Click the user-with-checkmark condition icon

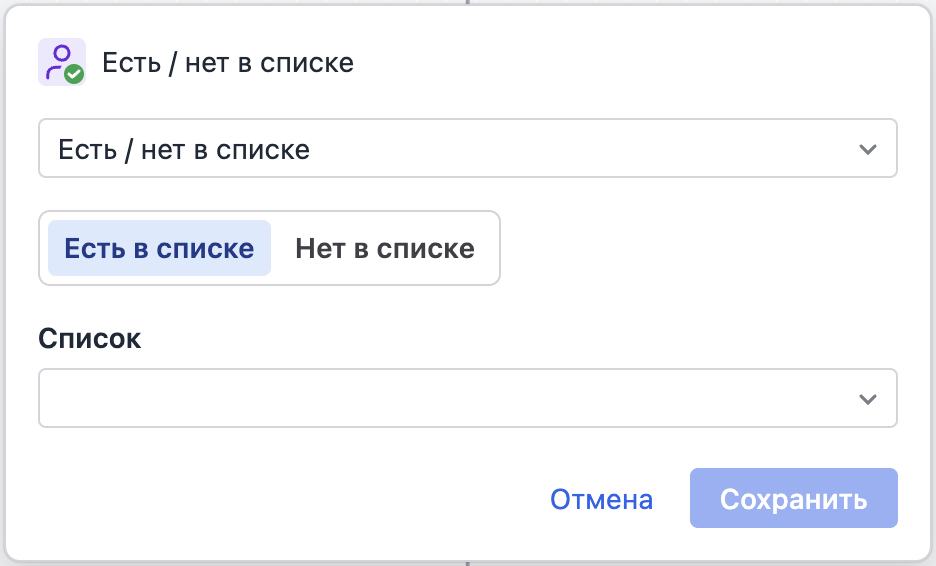pyautogui.click(x=61, y=62)
